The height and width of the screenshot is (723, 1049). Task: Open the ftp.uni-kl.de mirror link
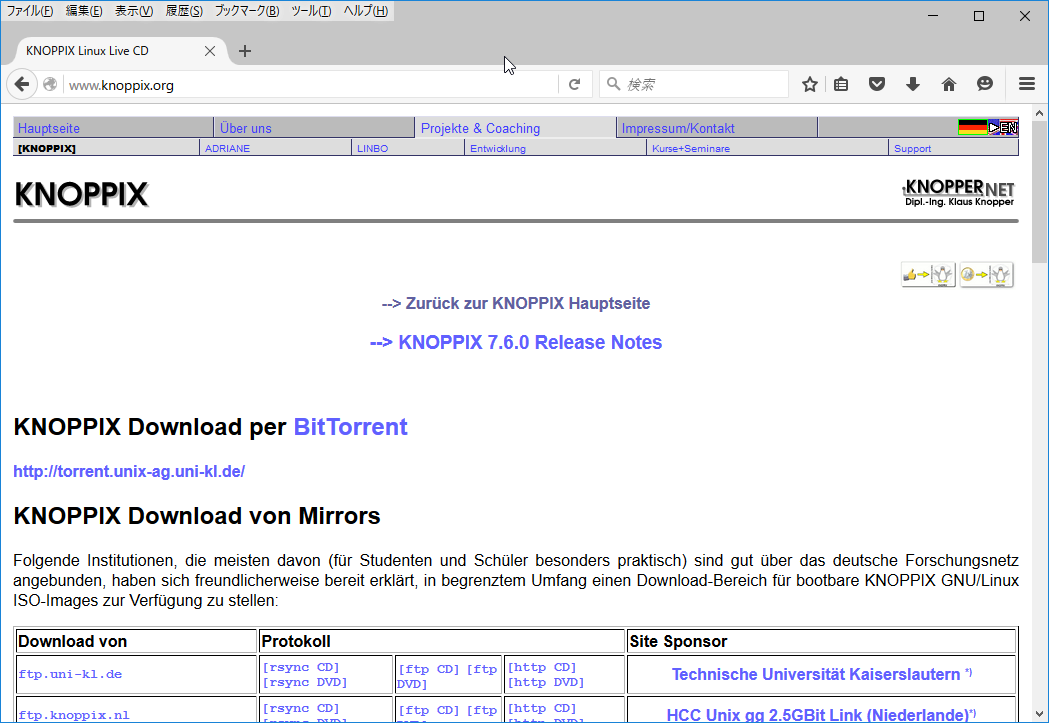(x=70, y=674)
